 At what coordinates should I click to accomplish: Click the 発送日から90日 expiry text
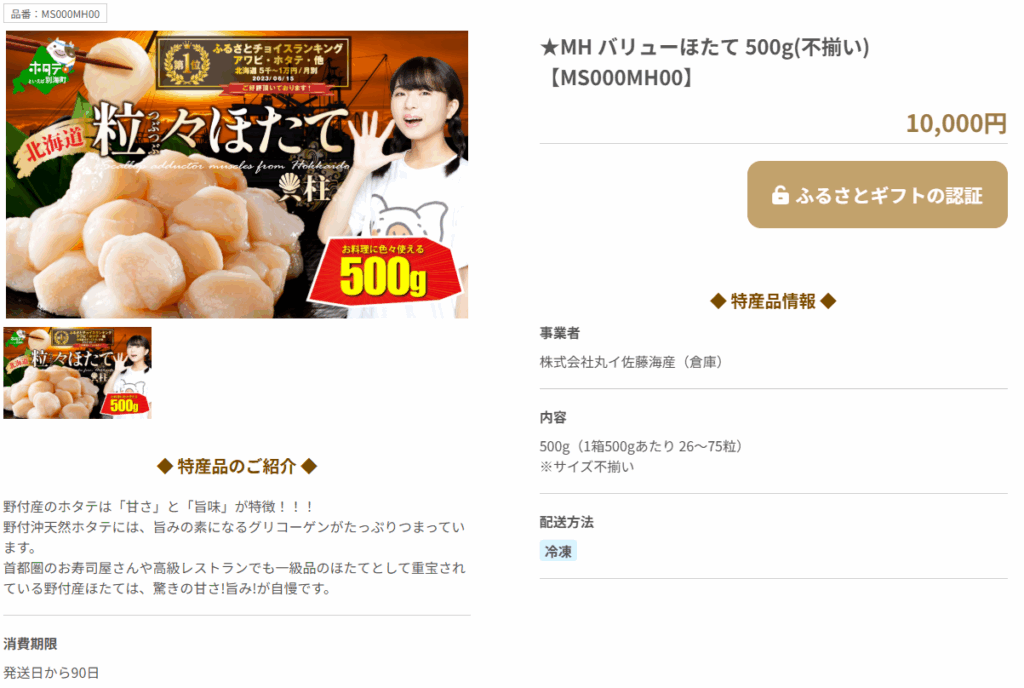click(52, 672)
